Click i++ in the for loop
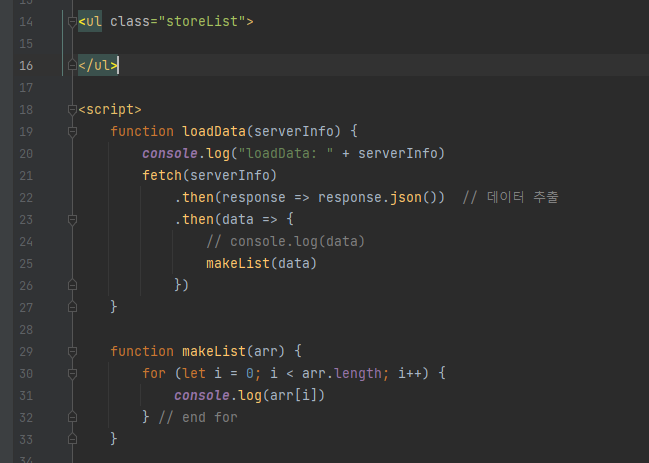The width and height of the screenshot is (649, 463). [410, 373]
